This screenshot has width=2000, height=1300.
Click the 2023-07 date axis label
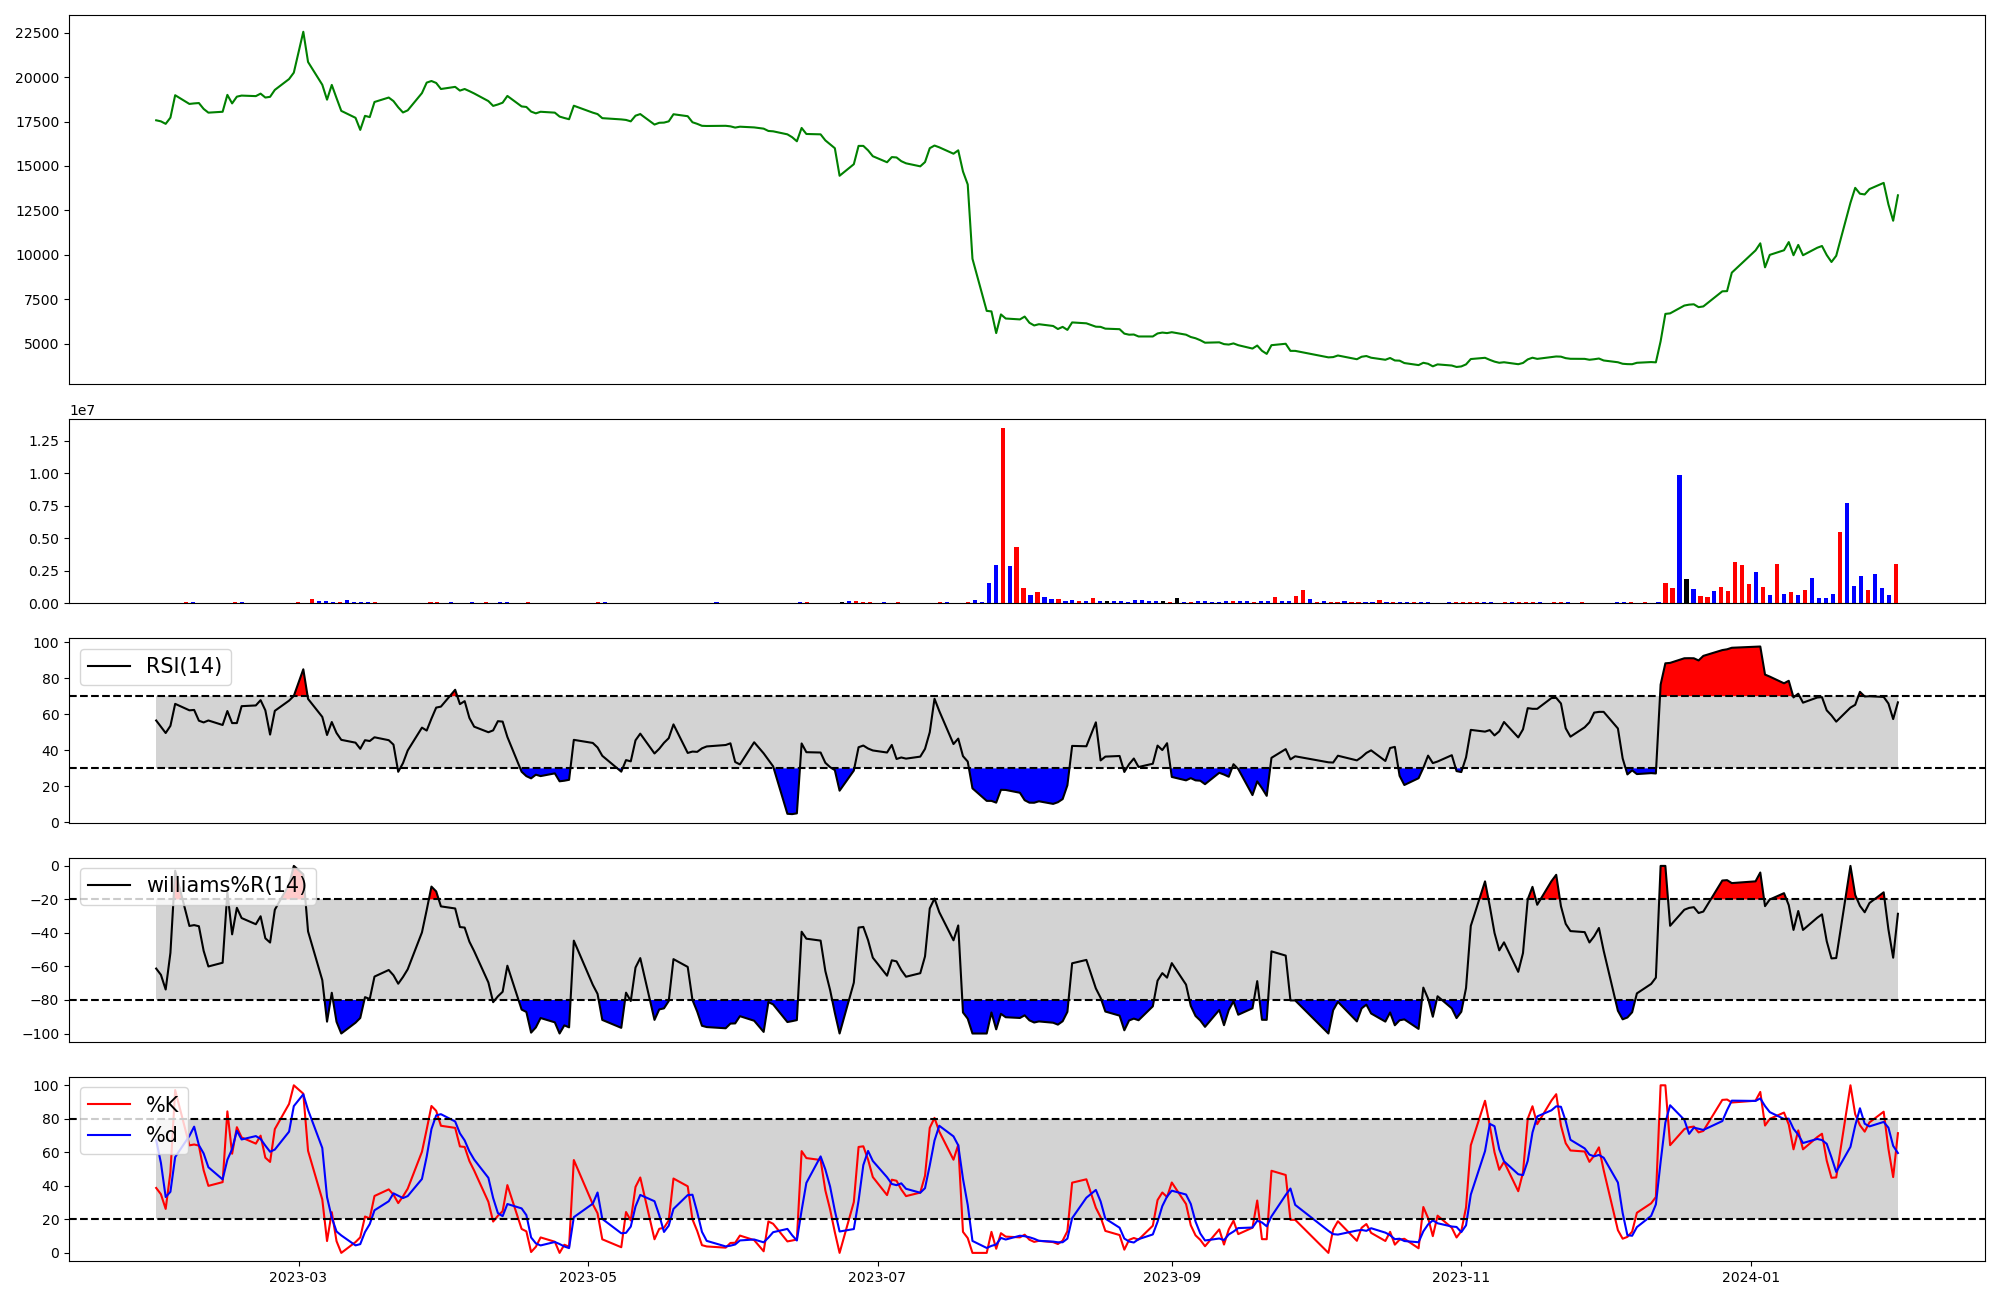click(877, 1277)
